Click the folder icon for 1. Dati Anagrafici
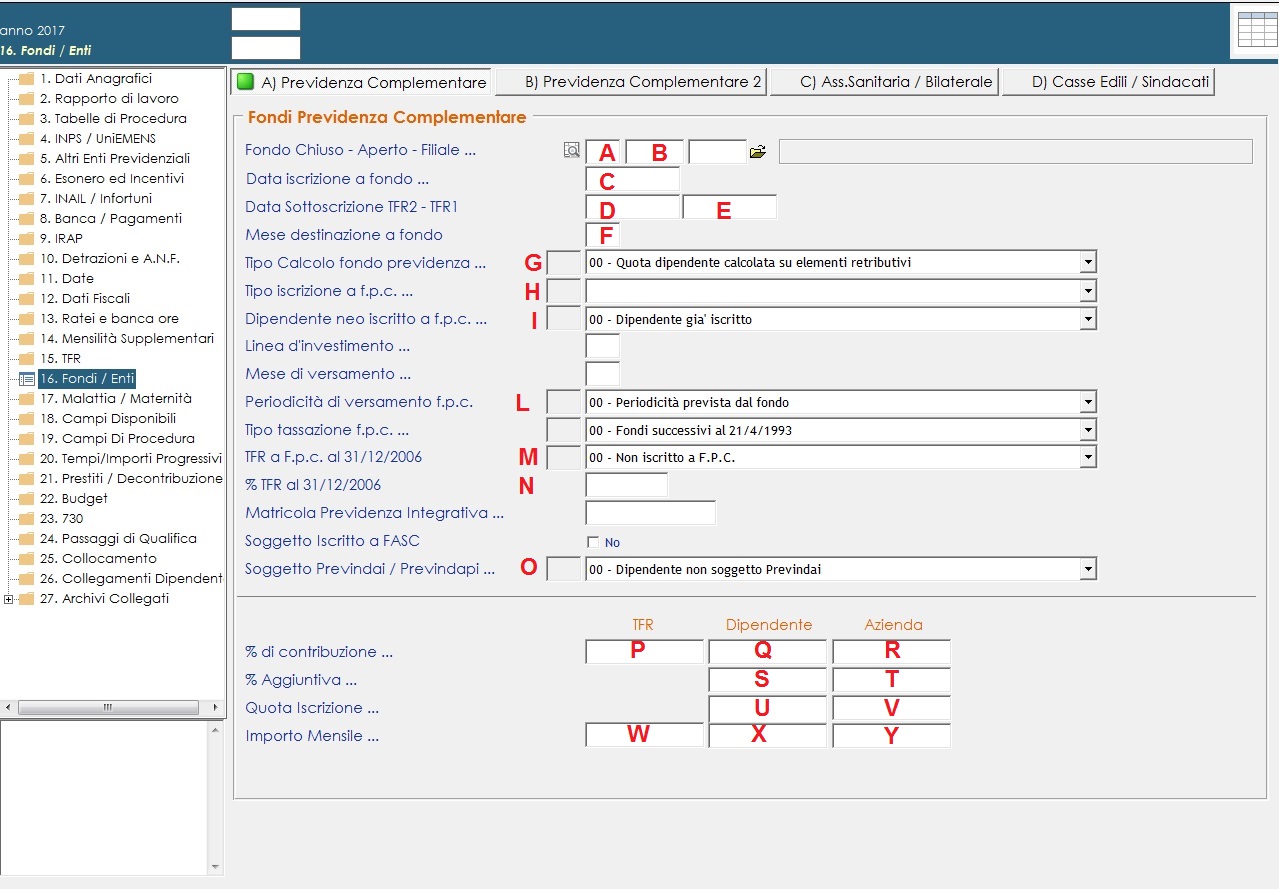This screenshot has width=1279, height=889. [26, 79]
